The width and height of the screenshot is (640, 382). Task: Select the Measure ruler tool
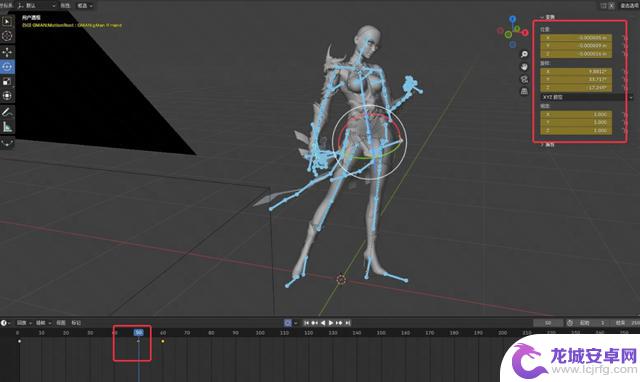pos(7,127)
